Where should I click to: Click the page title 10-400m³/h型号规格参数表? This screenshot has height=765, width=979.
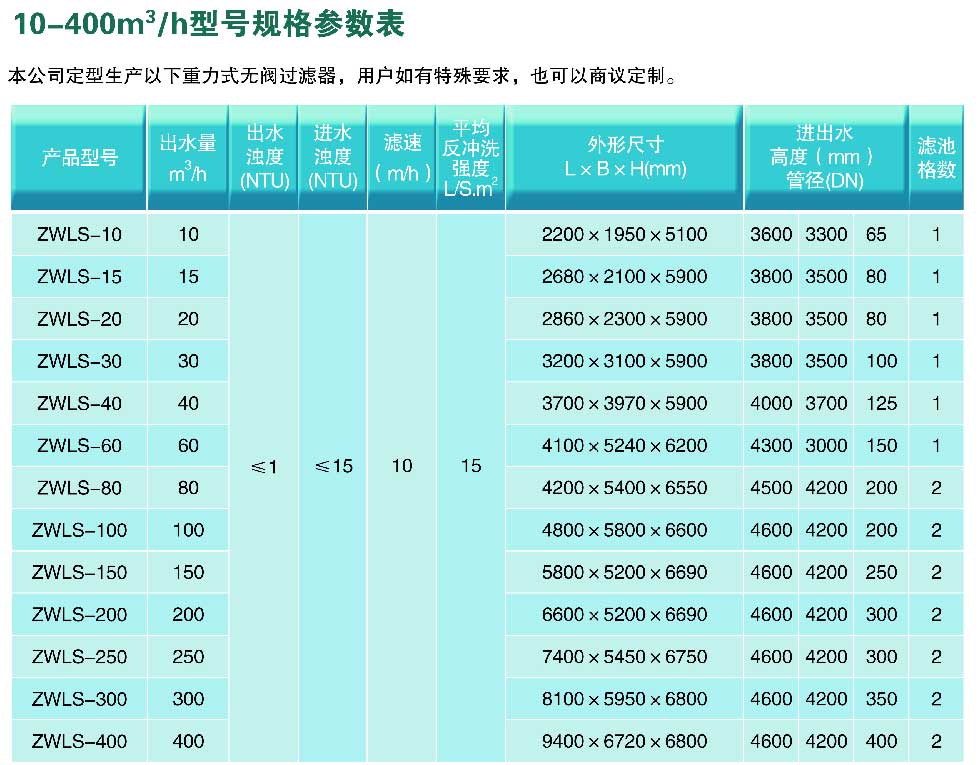coord(208,24)
